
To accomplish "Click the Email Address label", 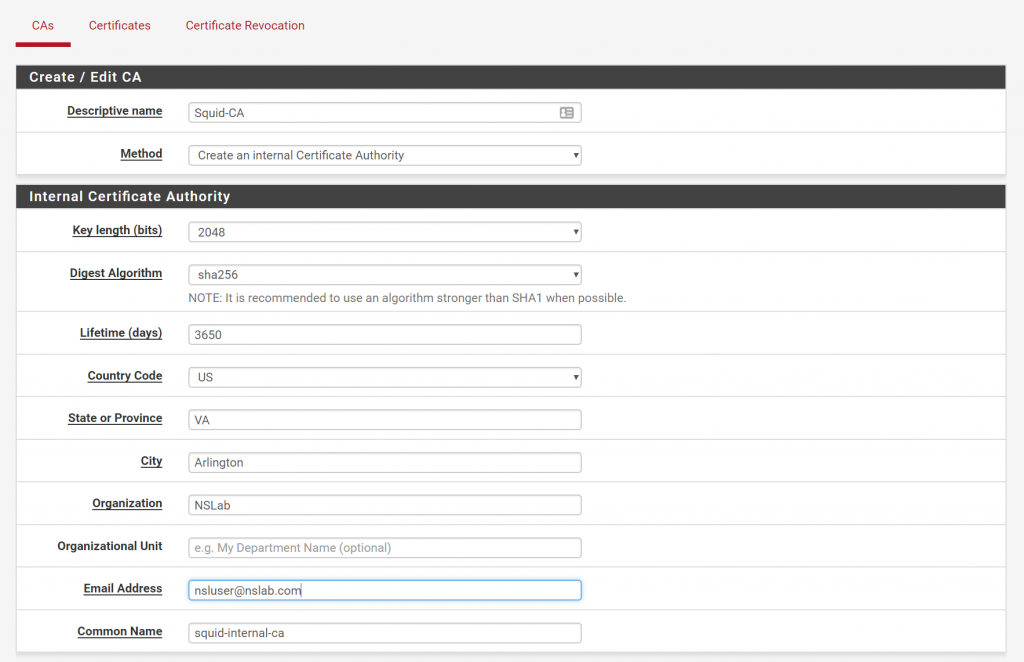I will 123,588.
